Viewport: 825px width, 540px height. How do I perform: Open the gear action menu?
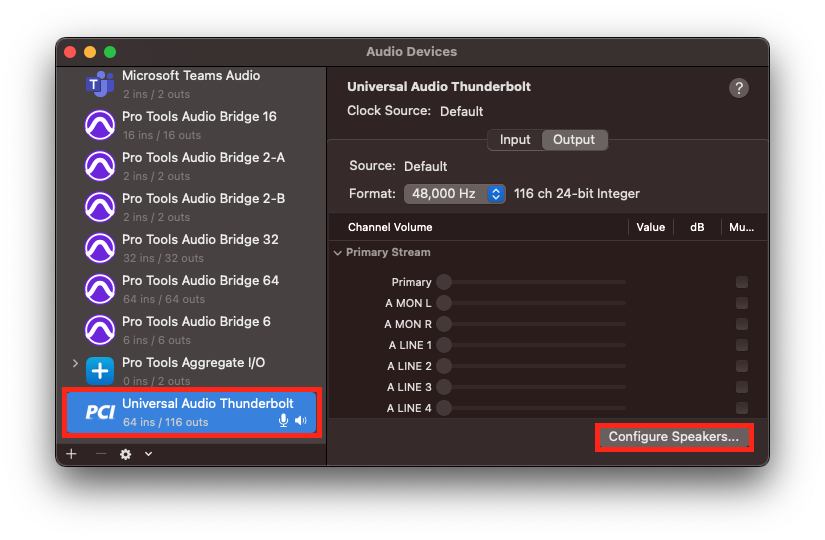click(x=125, y=454)
